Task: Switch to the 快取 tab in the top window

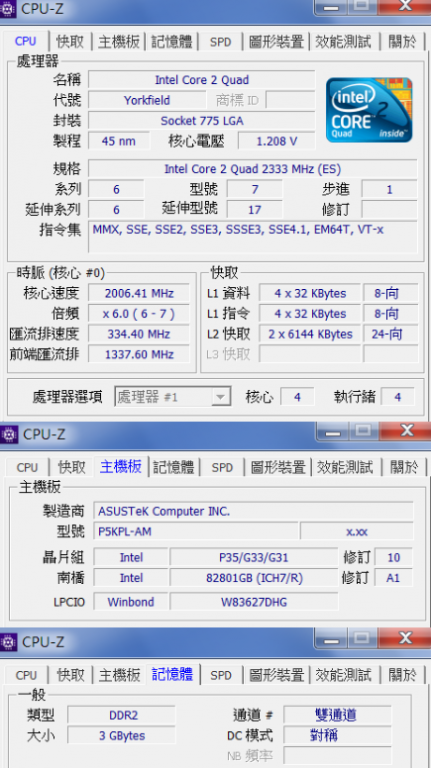Action: coord(71,42)
